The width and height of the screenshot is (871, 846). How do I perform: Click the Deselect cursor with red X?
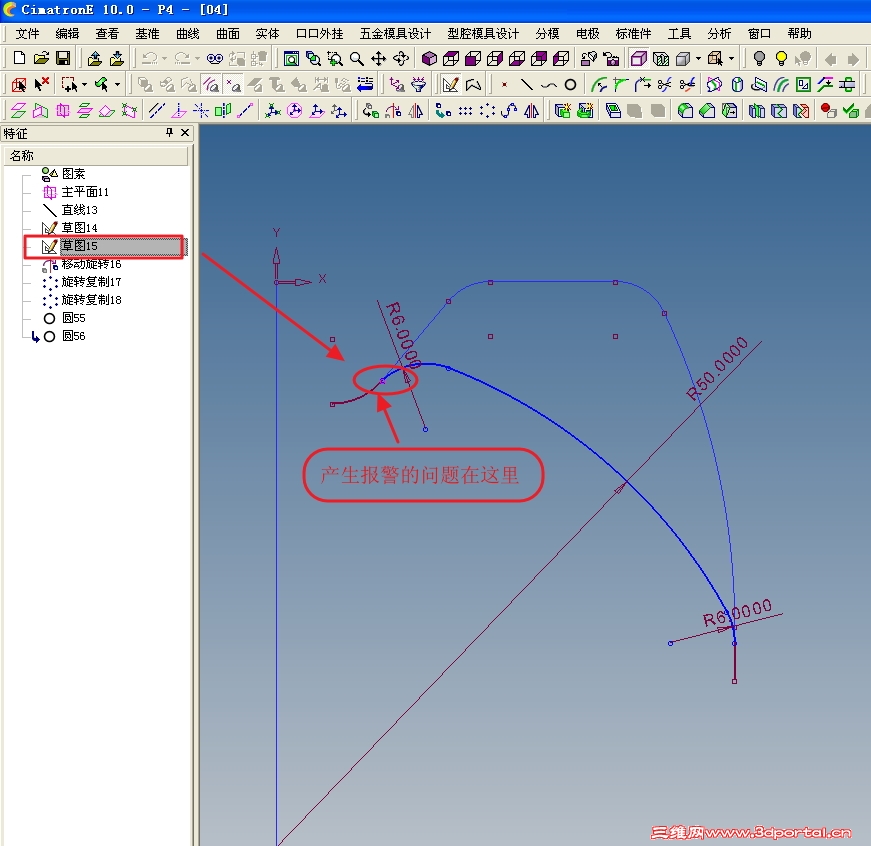41,84
